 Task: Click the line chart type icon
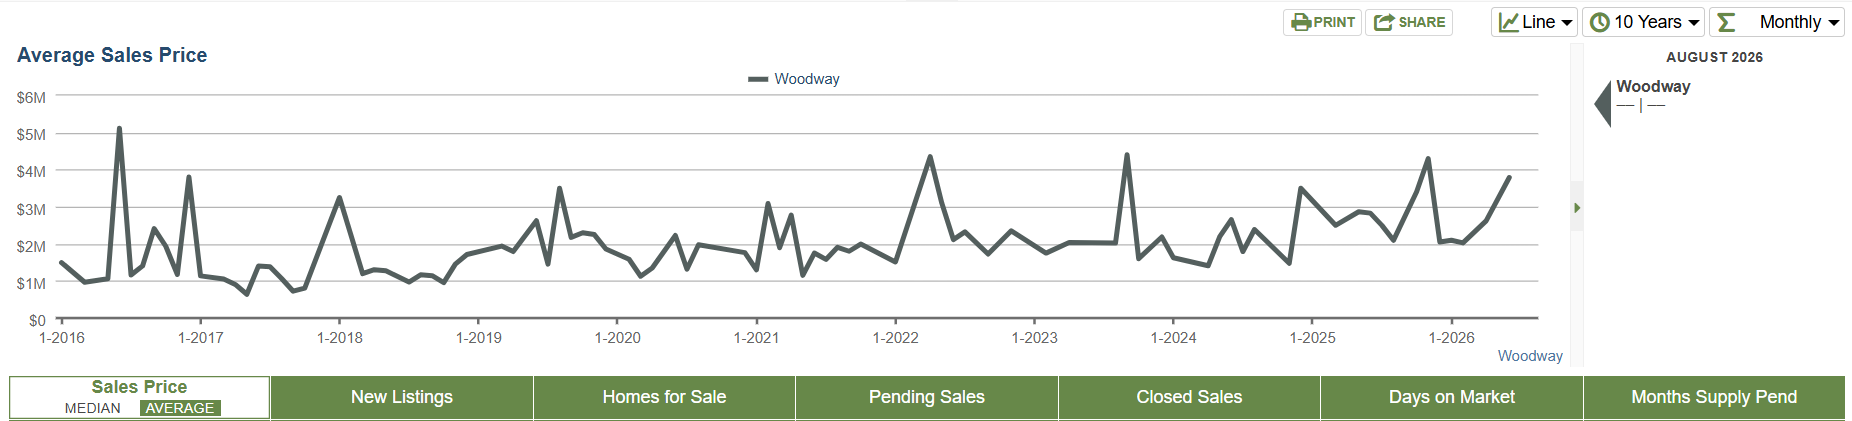pos(1508,22)
